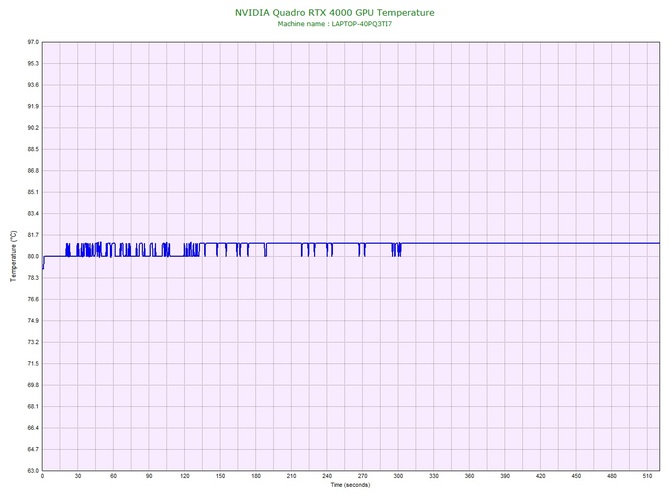The height and width of the screenshot is (502, 670).
Task: Click the 63.0 y-axis value
Action: (33, 471)
